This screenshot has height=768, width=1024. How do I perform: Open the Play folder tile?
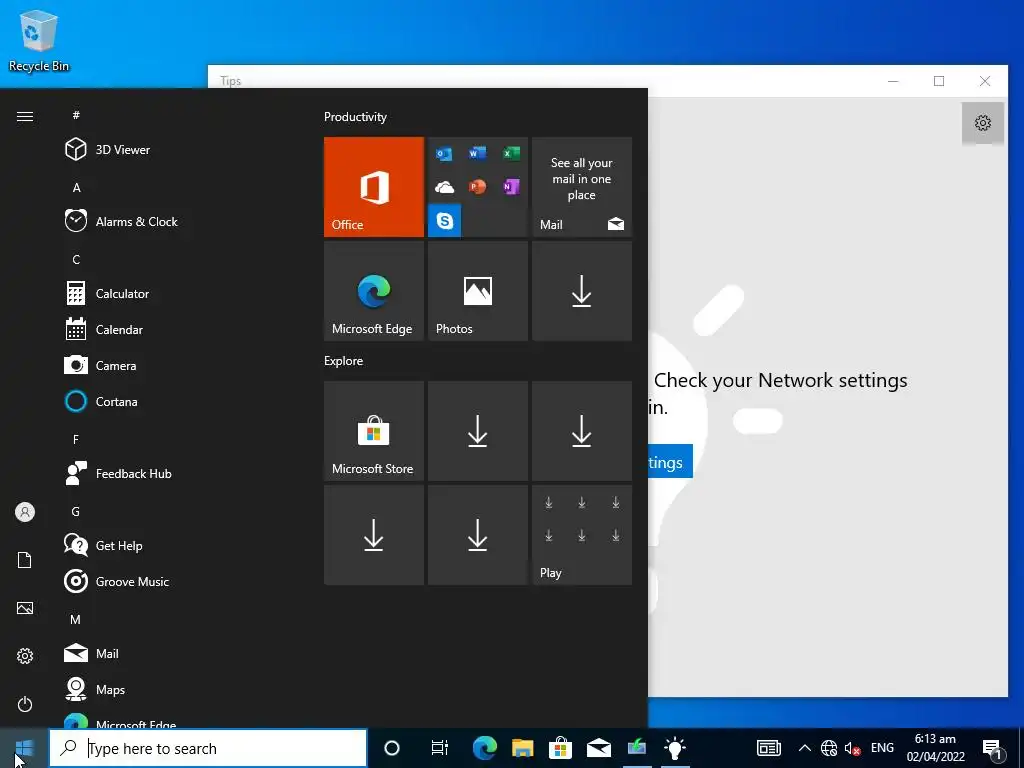coord(582,535)
